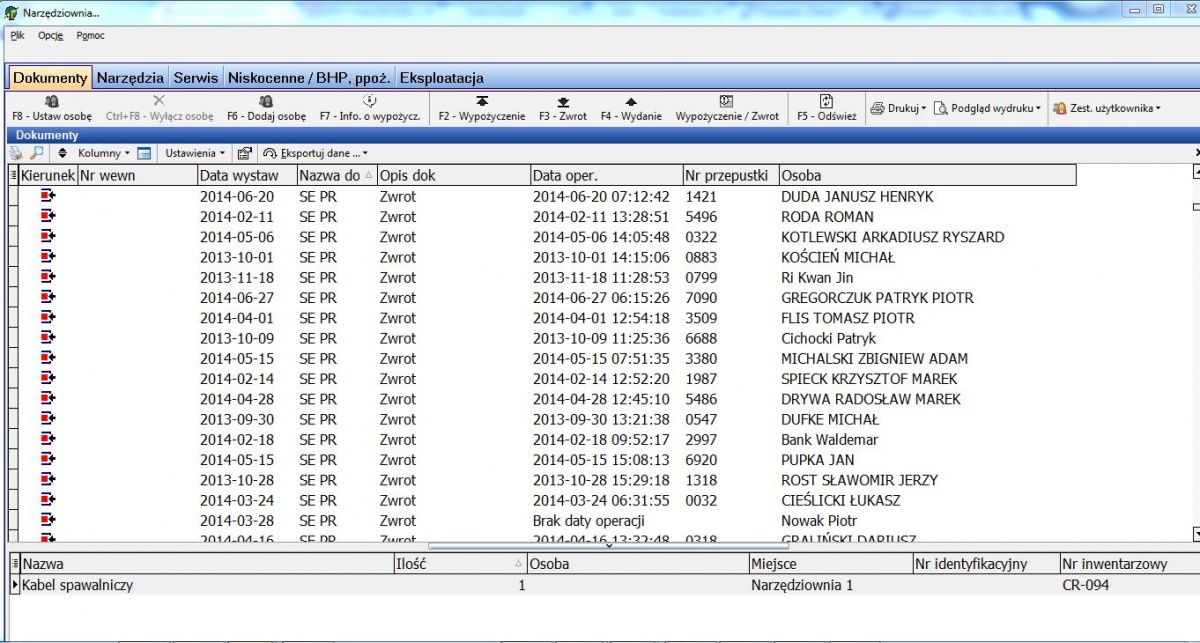Click the F2 - Wypożyczenie icon
1200x643 pixels.
pos(482,101)
